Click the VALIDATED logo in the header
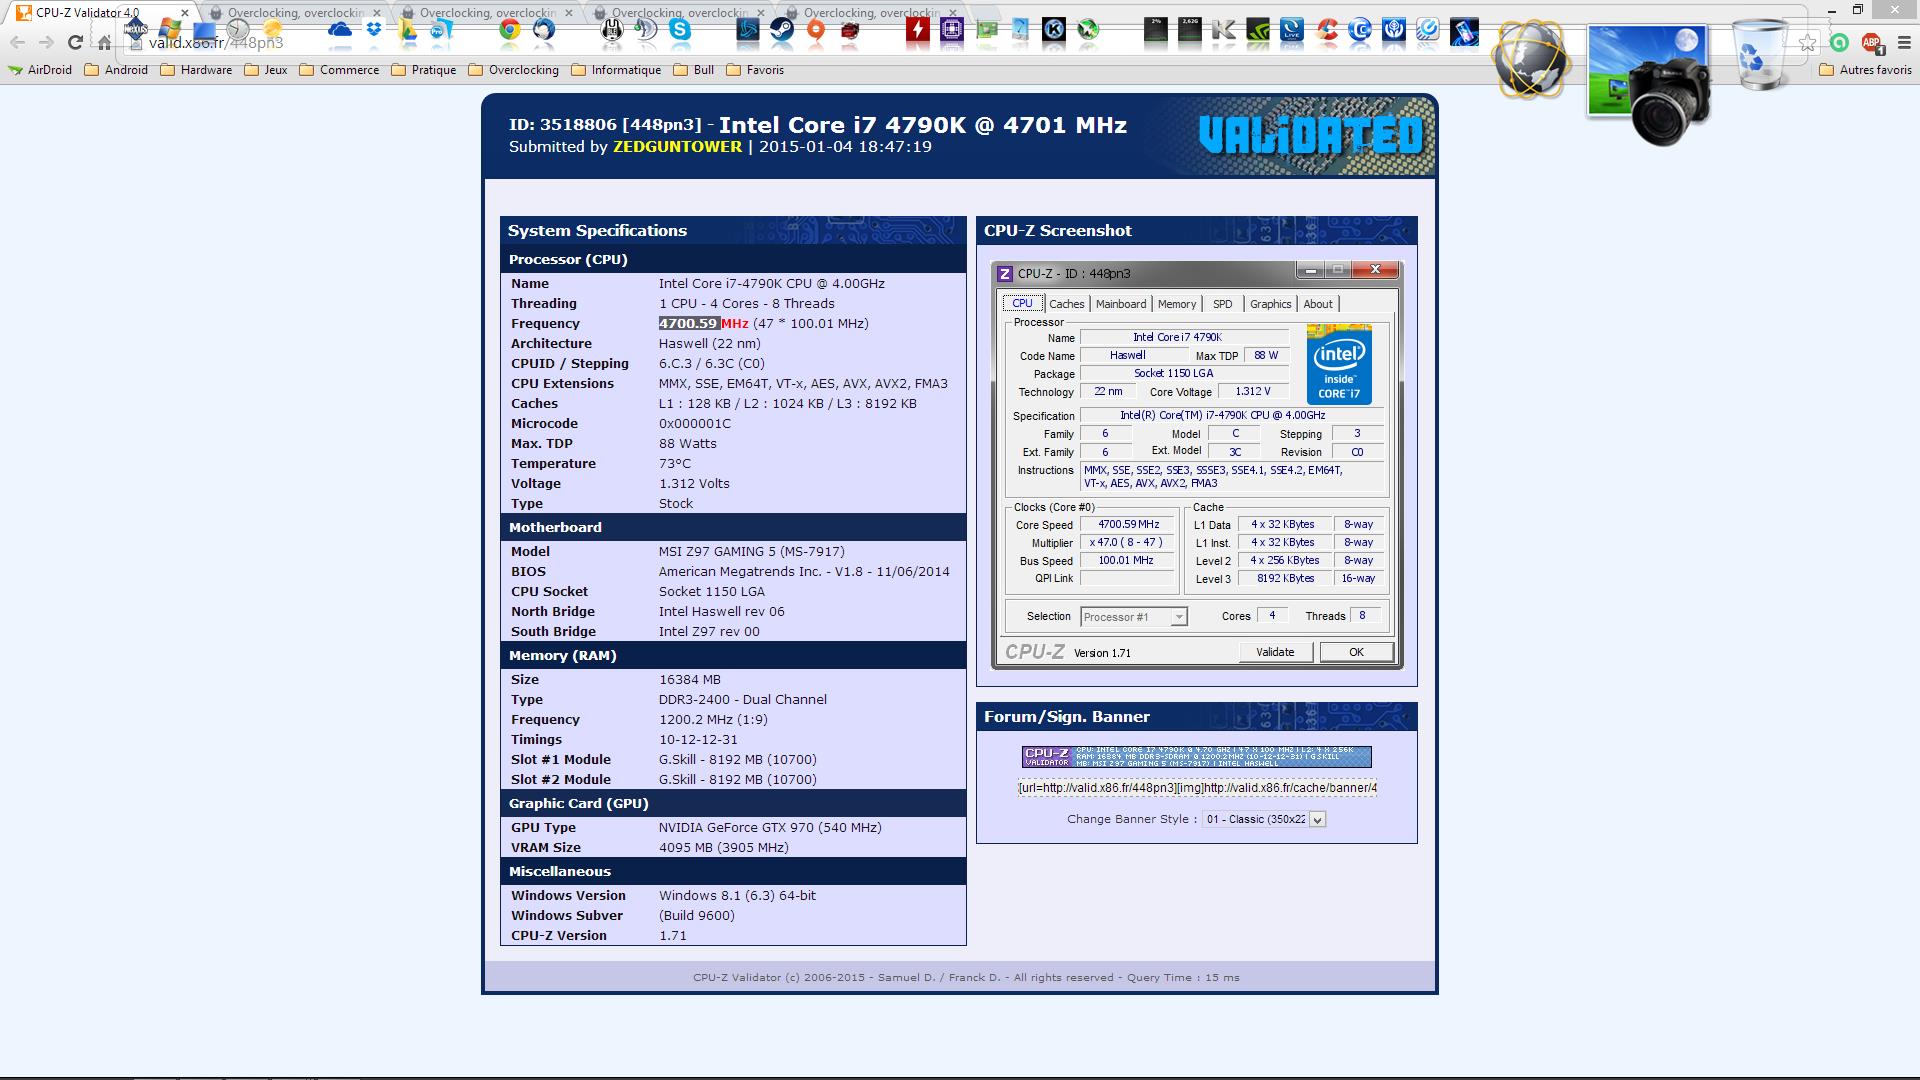 pos(1310,135)
